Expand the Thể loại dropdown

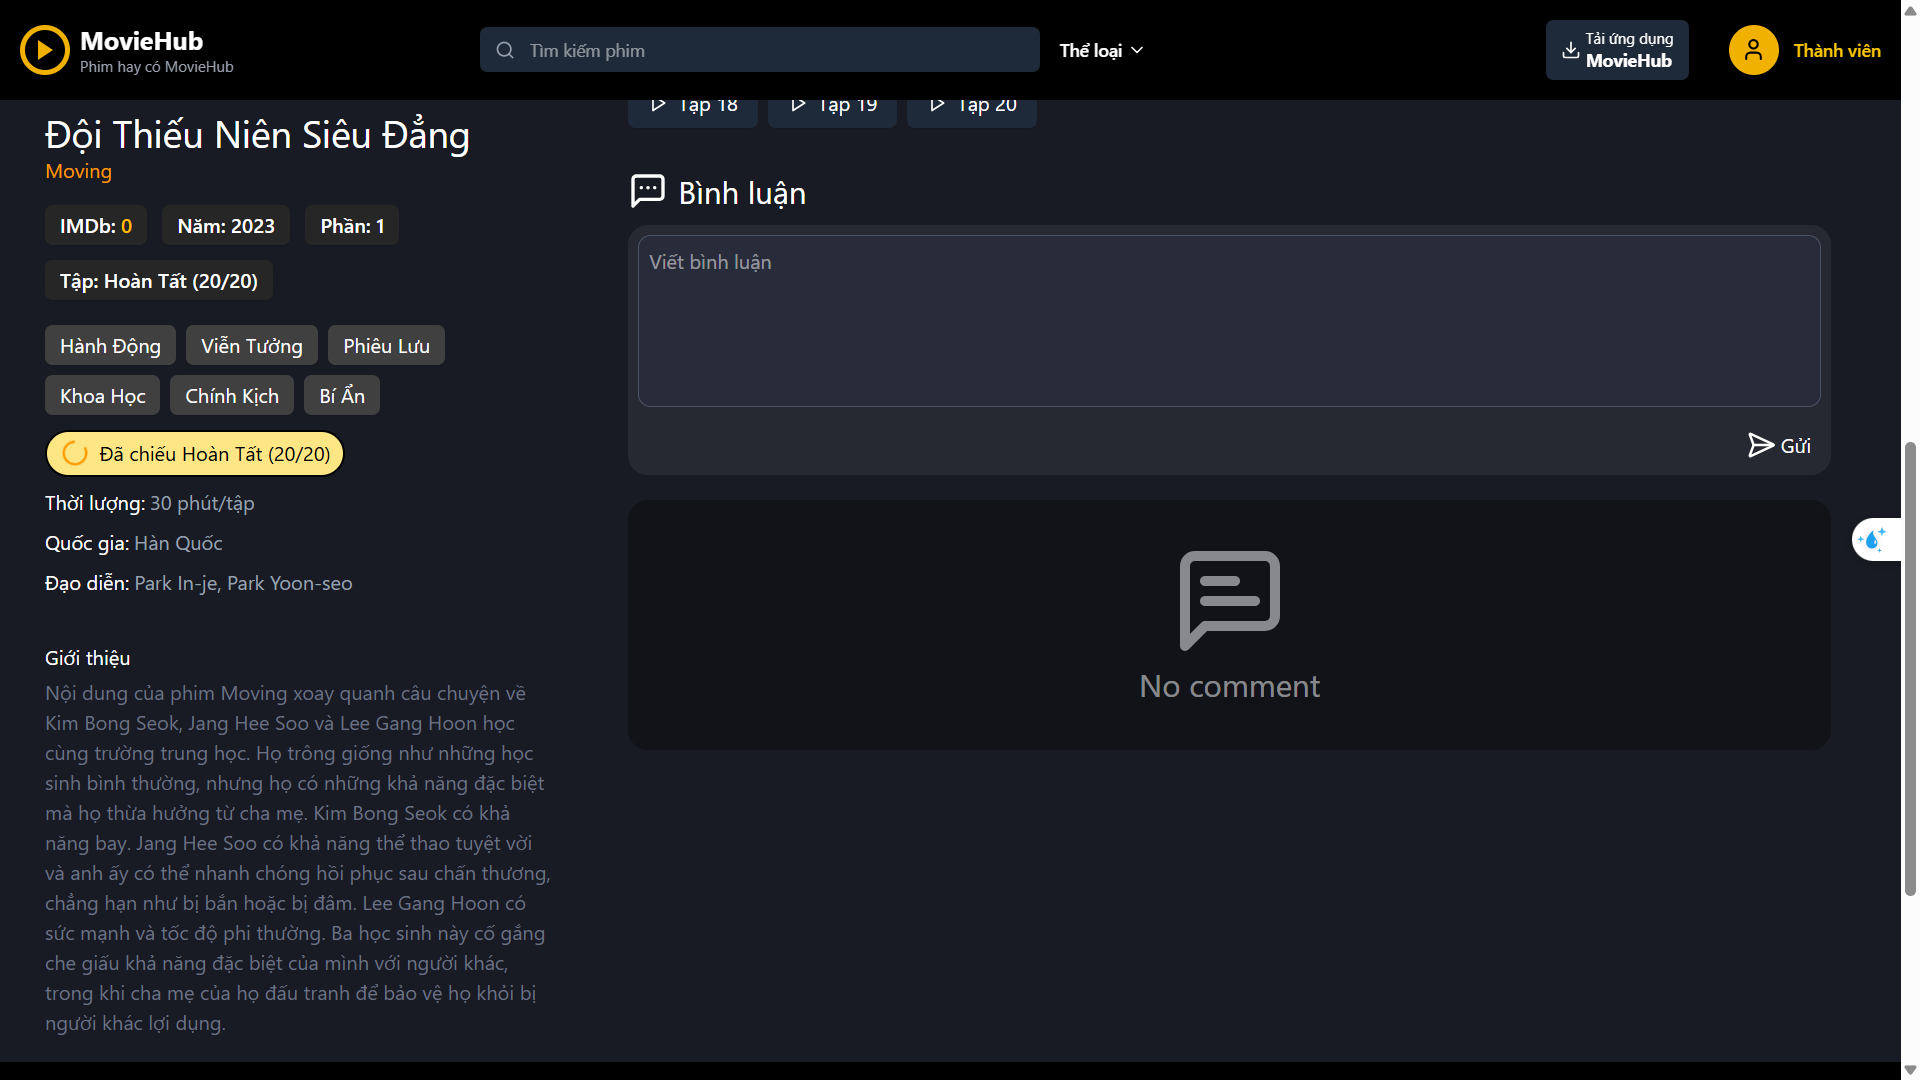1100,50
